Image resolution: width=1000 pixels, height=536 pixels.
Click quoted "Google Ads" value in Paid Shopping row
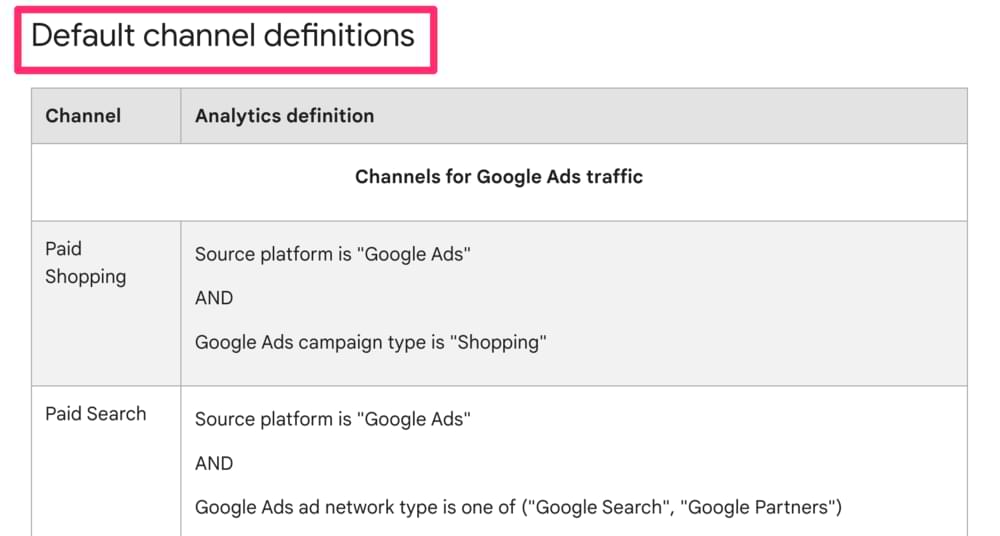click(x=414, y=254)
